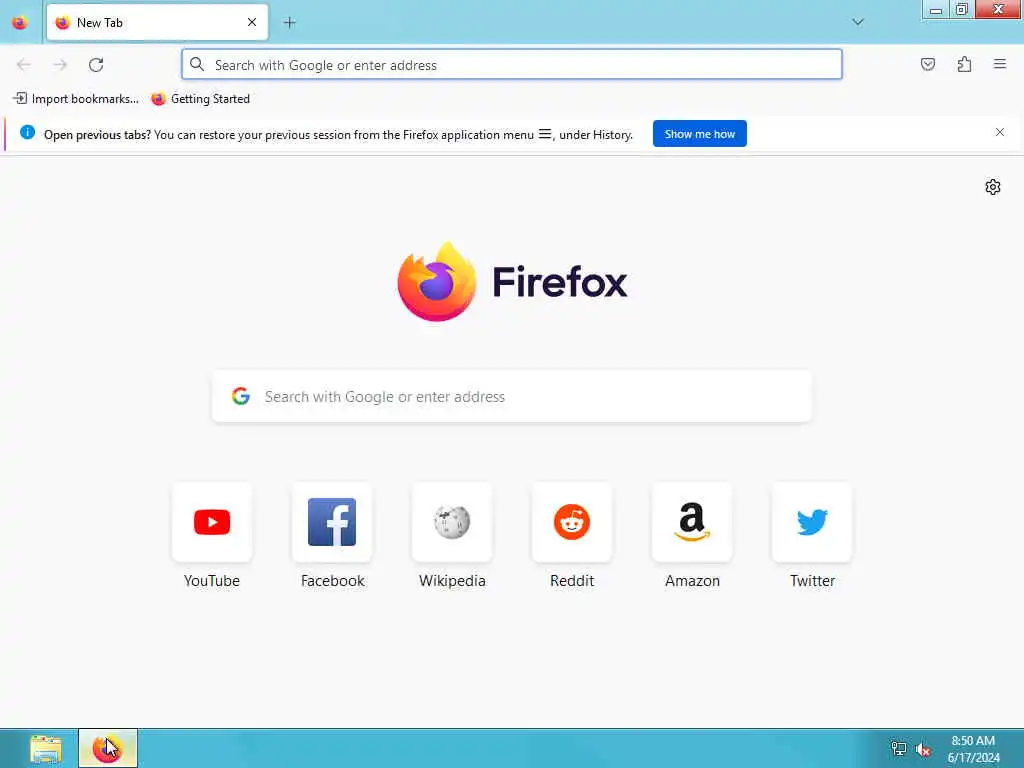Open the Firefox application menu
1024x768 pixels.
1000,64
